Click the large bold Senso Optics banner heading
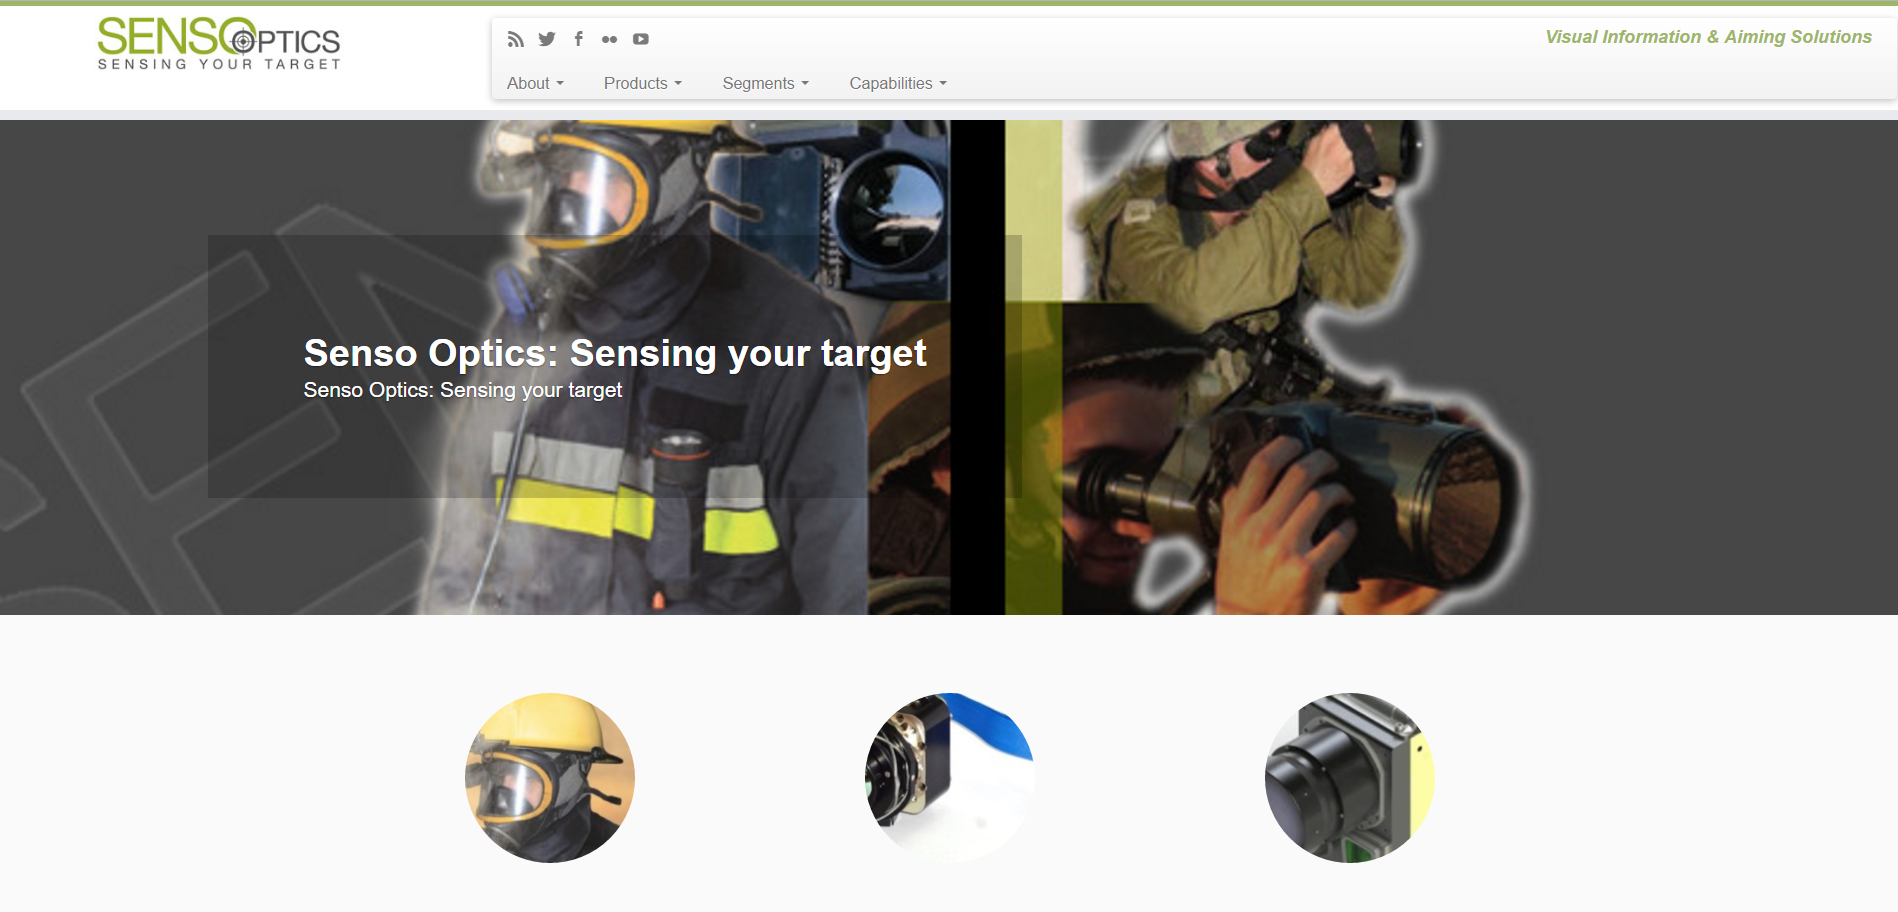This screenshot has width=1898, height=912. [x=614, y=353]
